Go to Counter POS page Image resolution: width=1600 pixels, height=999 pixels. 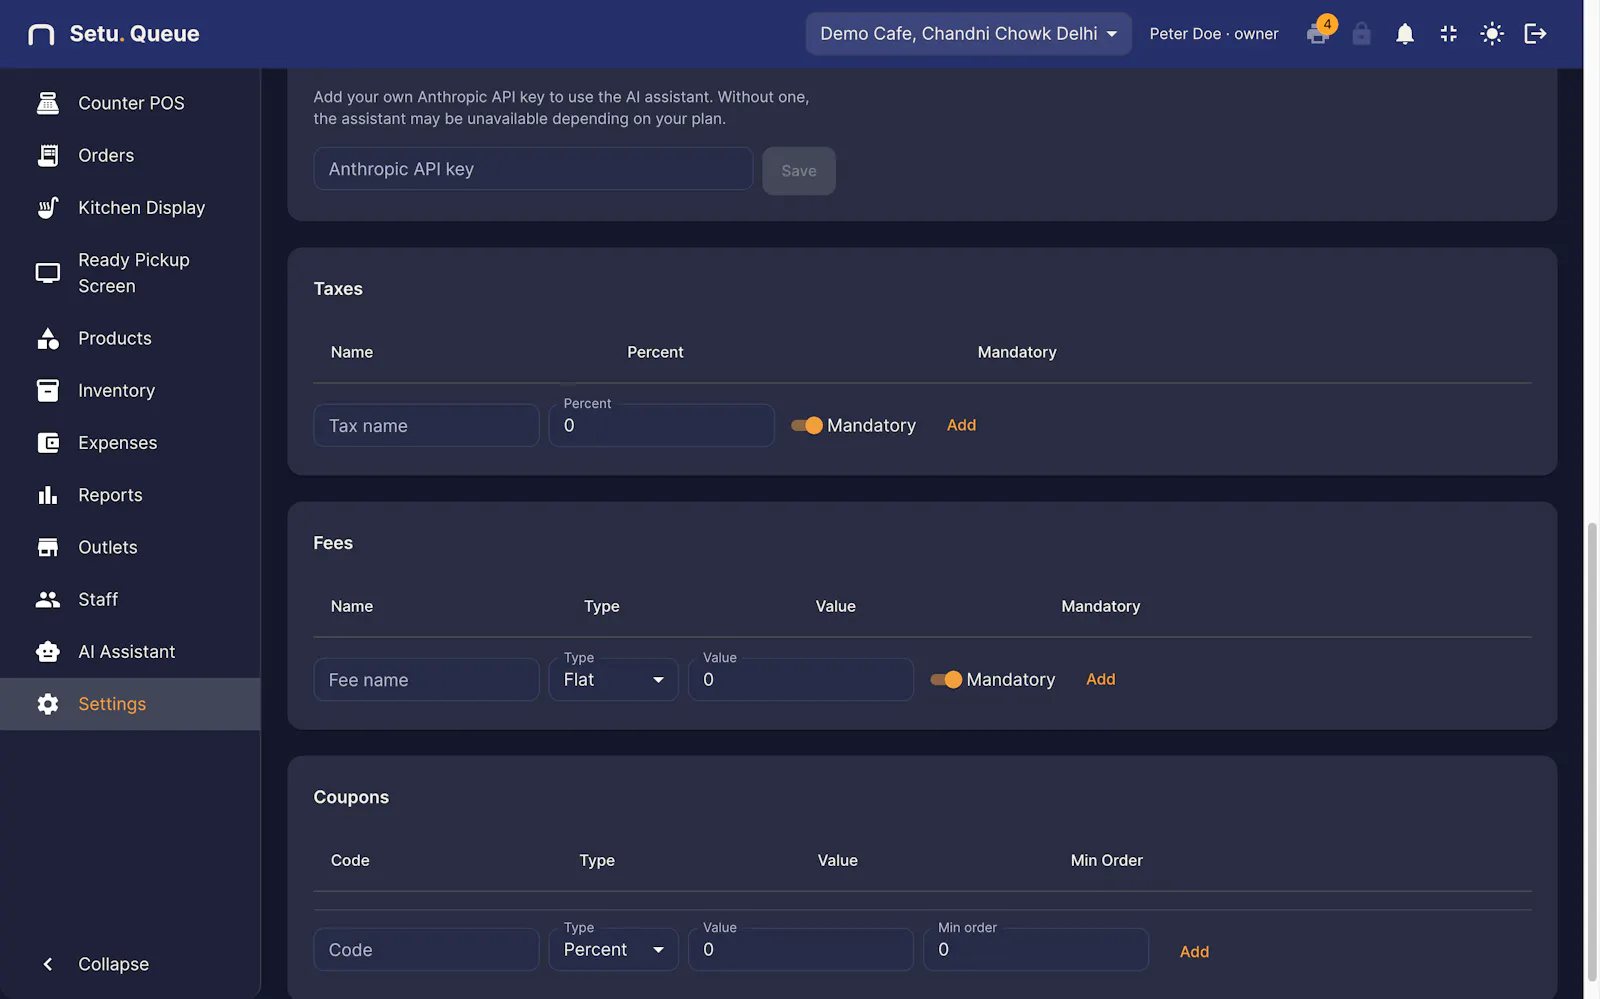[131, 103]
